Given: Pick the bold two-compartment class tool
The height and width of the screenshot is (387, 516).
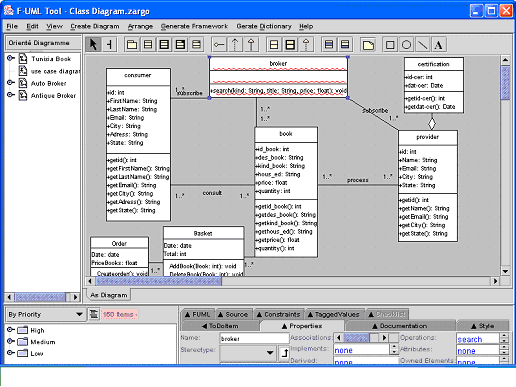Looking at the screenshot, I should (290, 44).
